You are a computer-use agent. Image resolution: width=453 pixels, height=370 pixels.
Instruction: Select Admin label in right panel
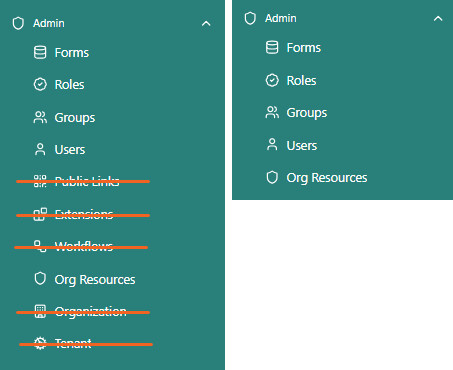[x=281, y=18]
